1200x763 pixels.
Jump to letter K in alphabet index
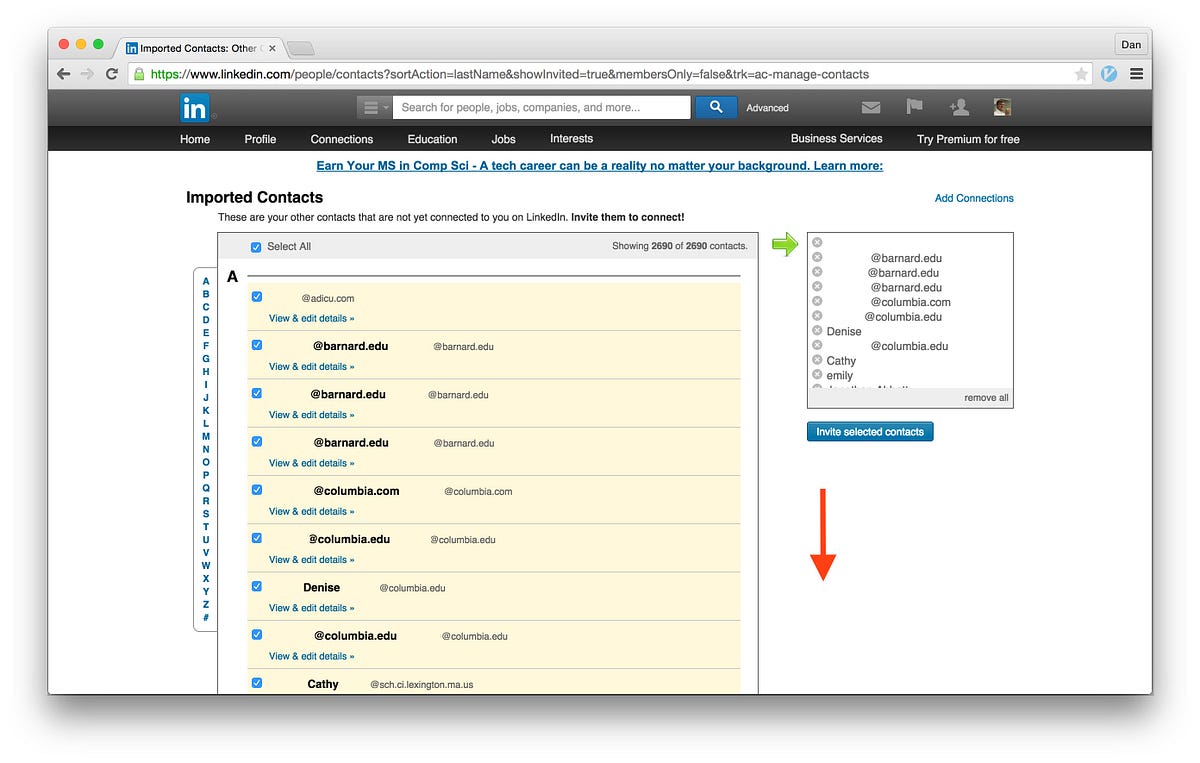(x=206, y=410)
